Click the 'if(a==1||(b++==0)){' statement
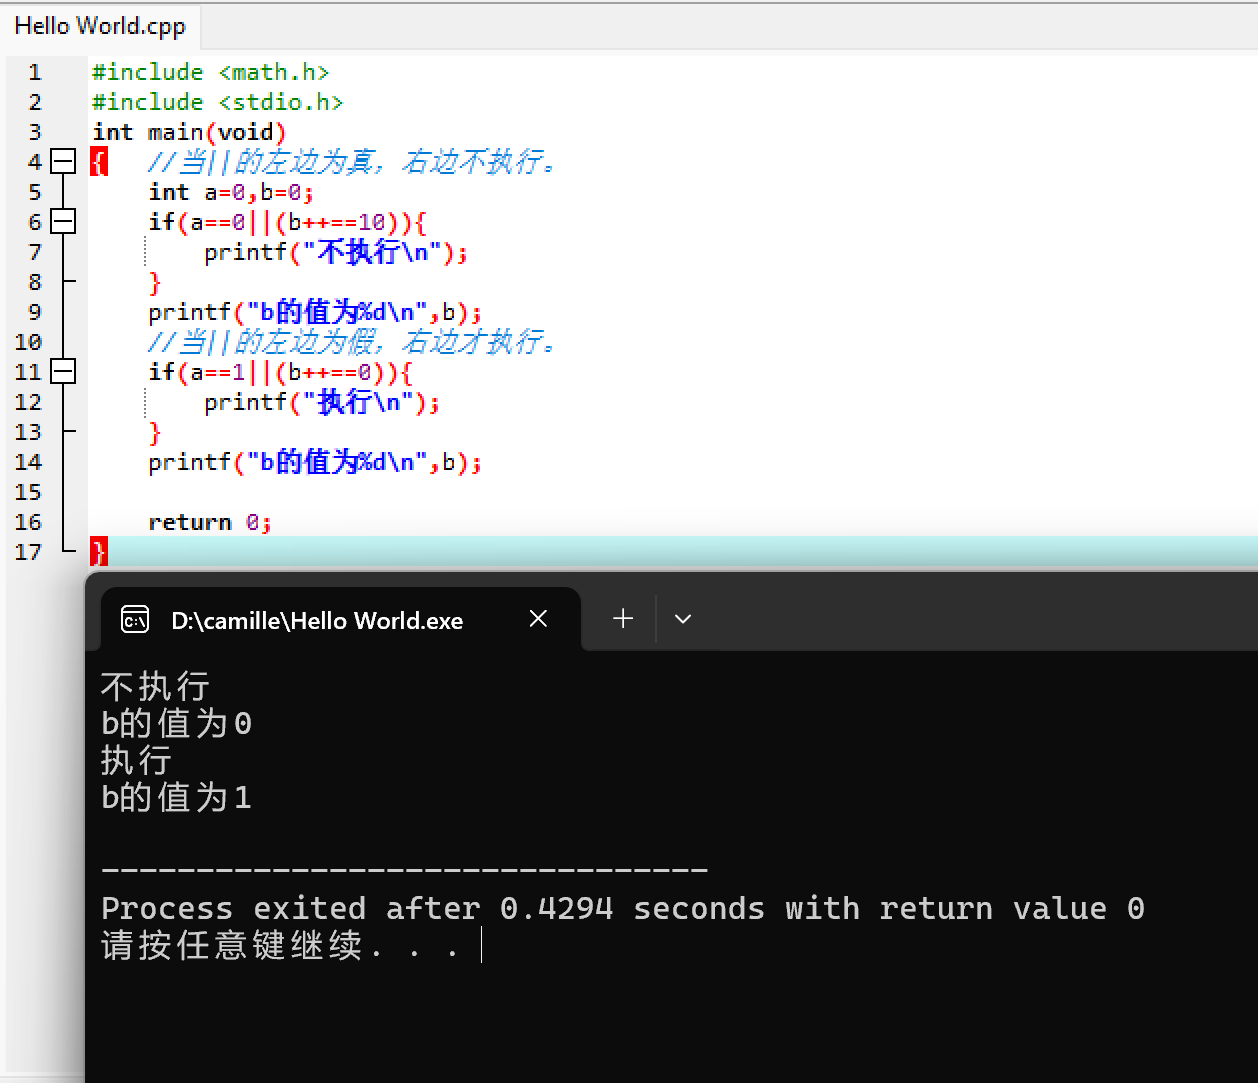 281,372
